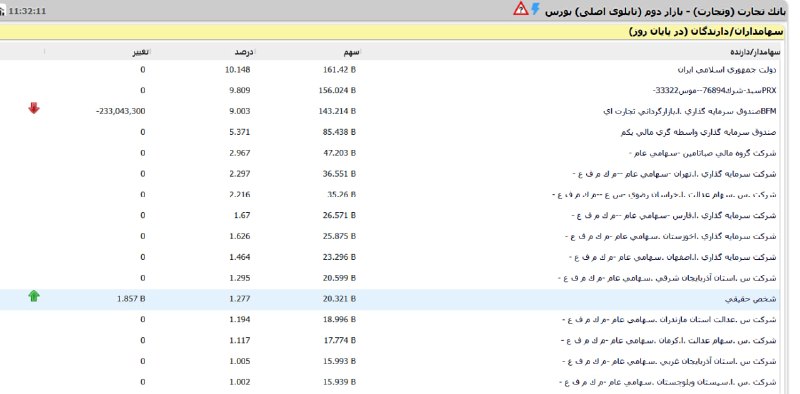
Task: Select the PRX سبد shareholder row name
Action: coord(715,91)
